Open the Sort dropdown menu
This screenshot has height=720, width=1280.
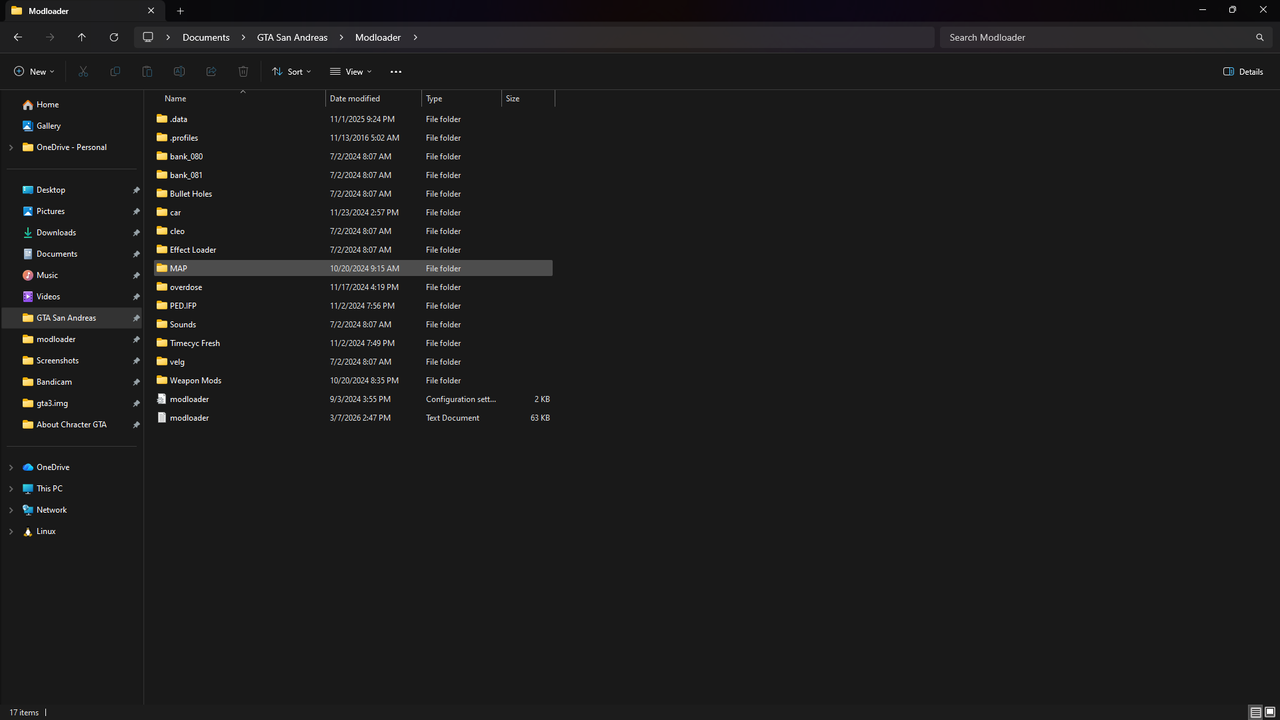coord(291,72)
